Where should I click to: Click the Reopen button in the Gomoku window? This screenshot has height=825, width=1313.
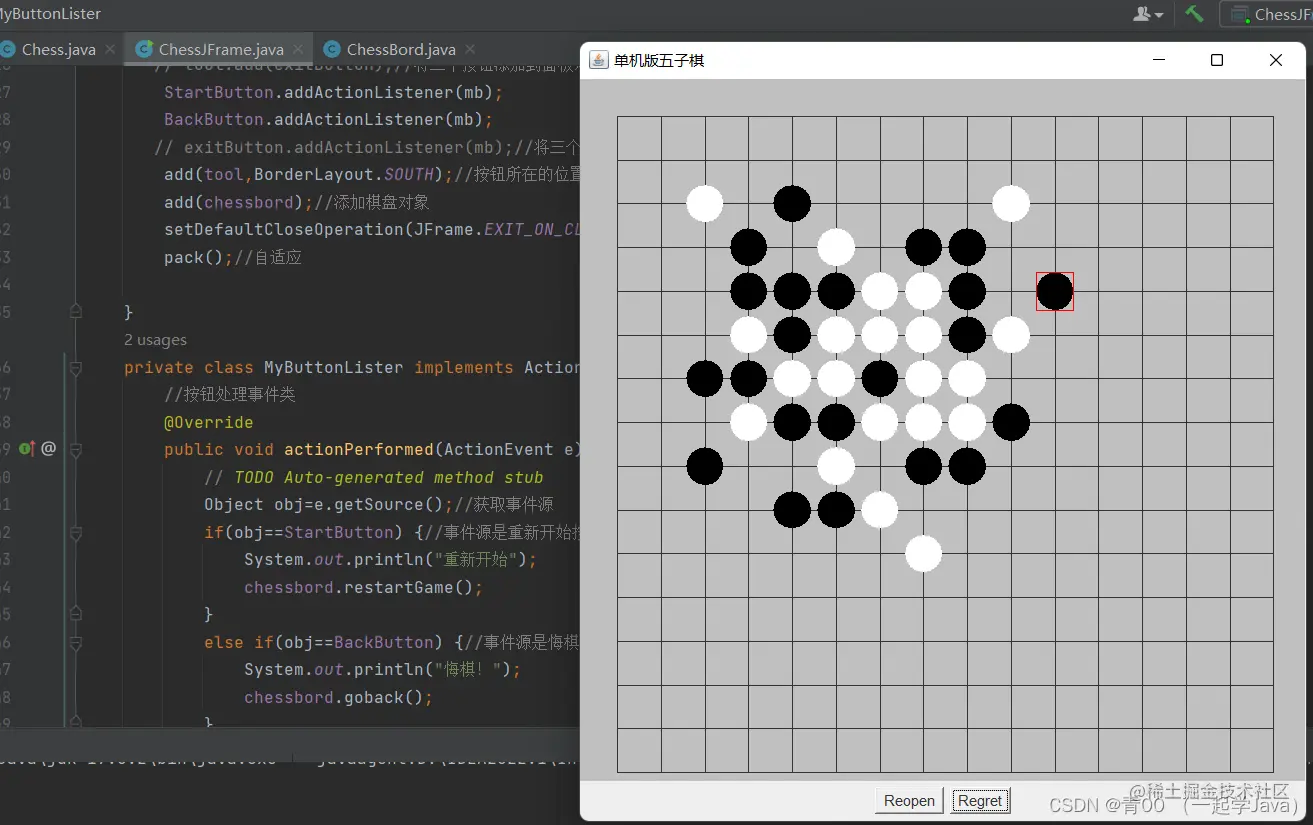coord(909,800)
